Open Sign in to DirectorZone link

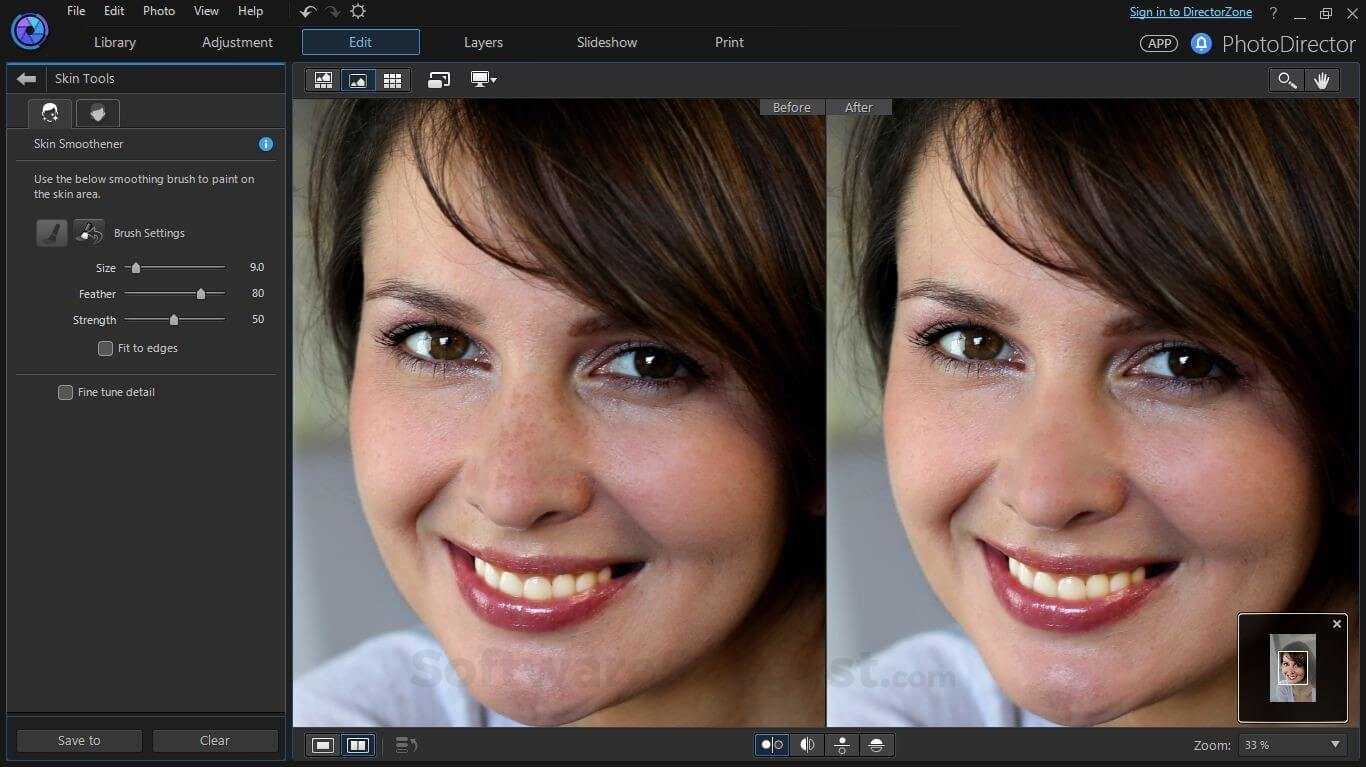coord(1190,11)
